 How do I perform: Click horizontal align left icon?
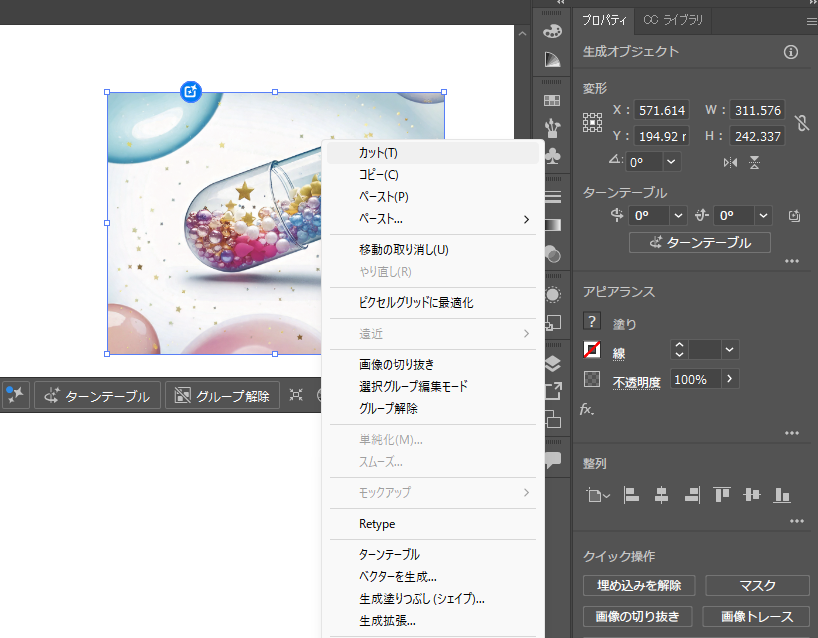(x=631, y=494)
